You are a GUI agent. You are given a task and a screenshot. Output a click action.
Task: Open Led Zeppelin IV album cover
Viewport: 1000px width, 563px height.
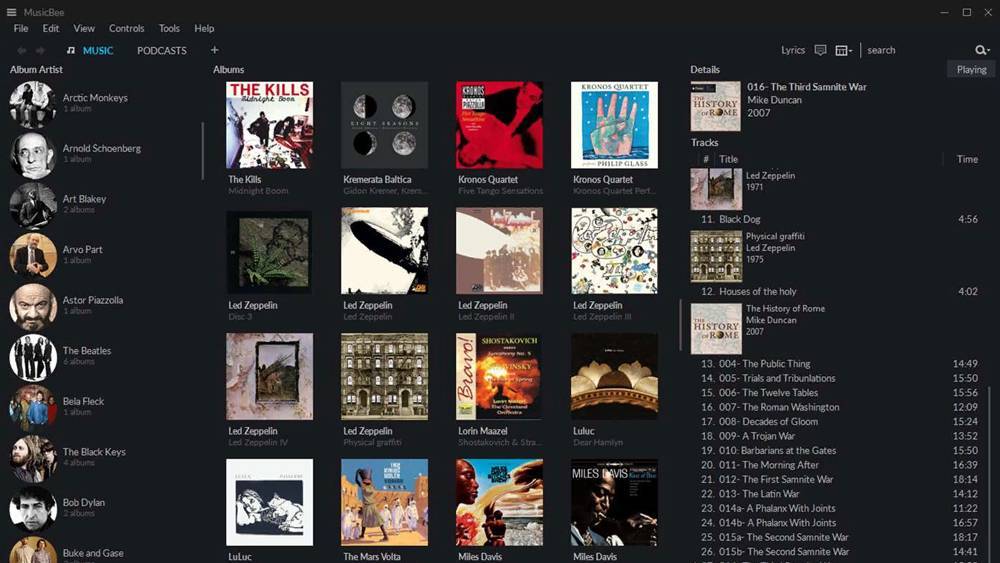pyautogui.click(x=269, y=376)
